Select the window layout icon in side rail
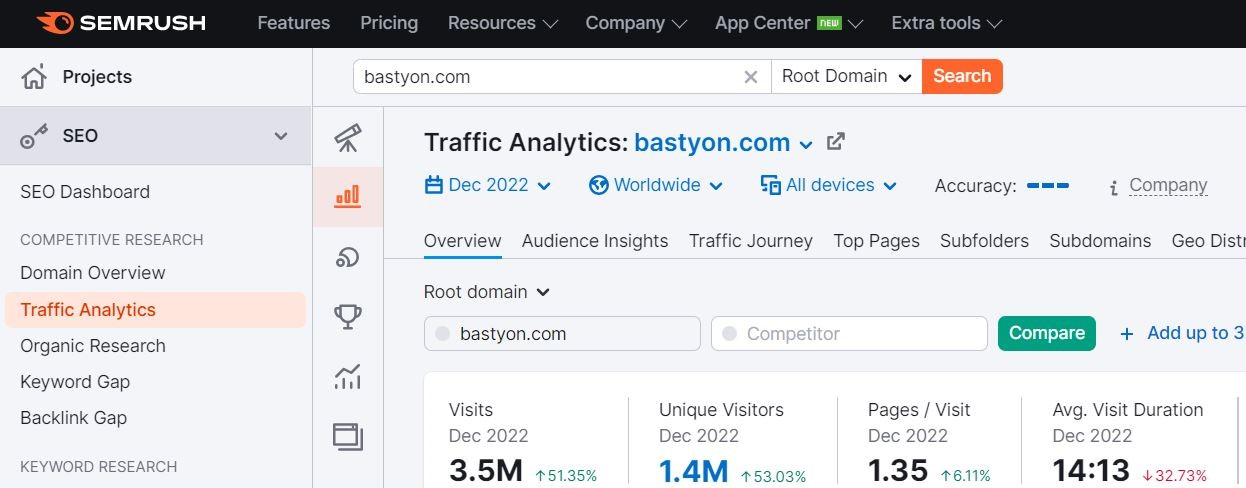Image resolution: width=1246 pixels, height=488 pixels. click(x=347, y=436)
